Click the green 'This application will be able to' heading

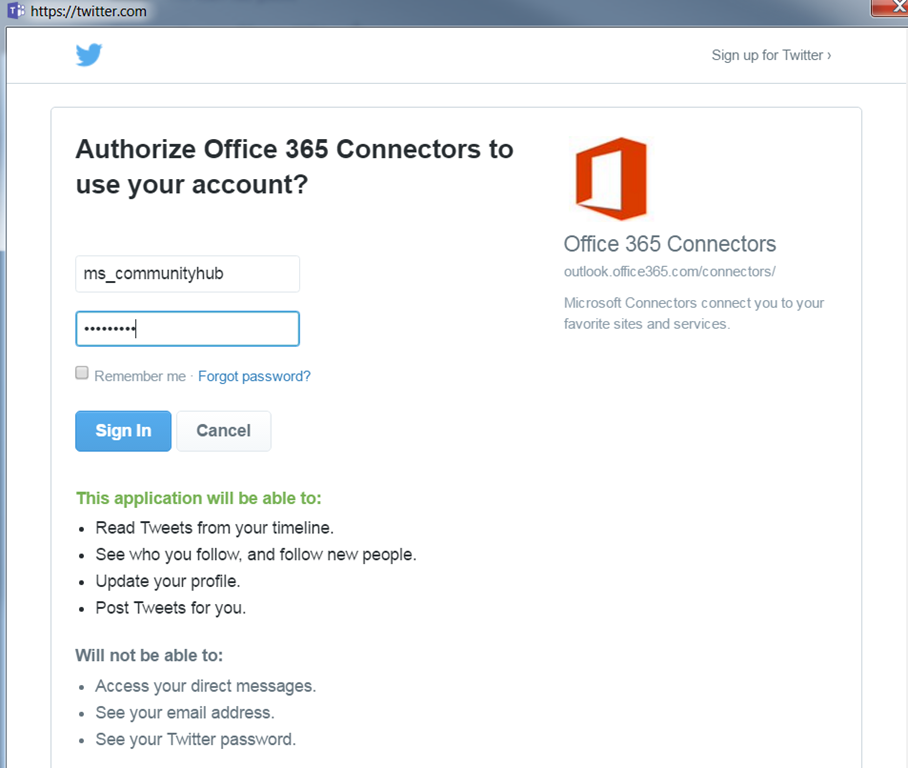(x=198, y=498)
